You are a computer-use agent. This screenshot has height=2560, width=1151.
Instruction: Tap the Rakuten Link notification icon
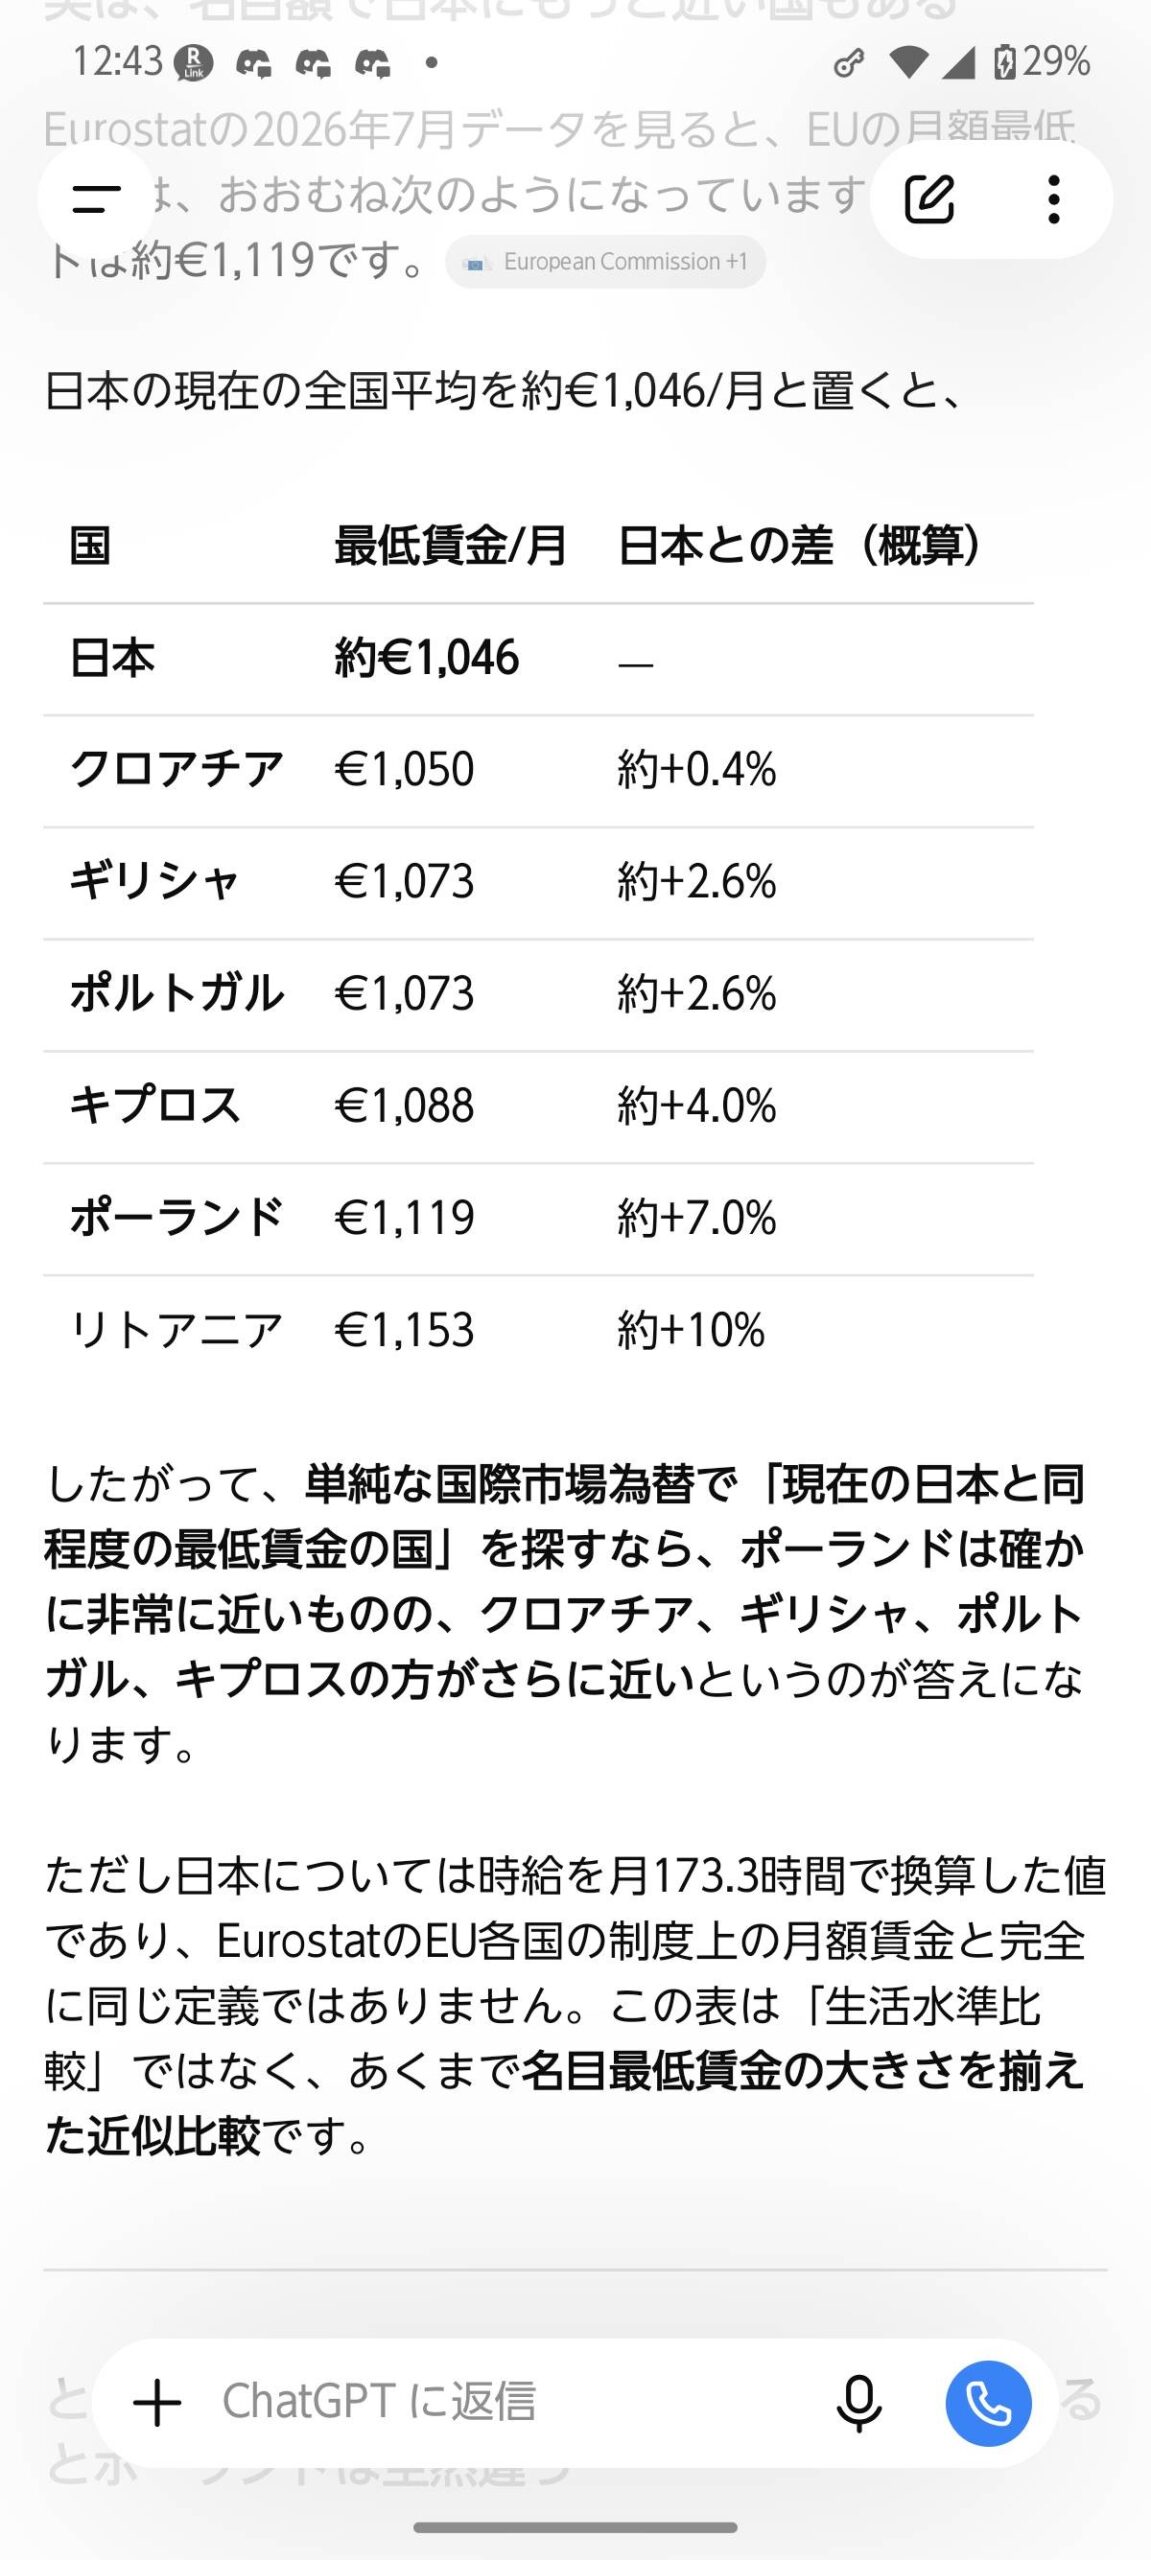coord(194,63)
